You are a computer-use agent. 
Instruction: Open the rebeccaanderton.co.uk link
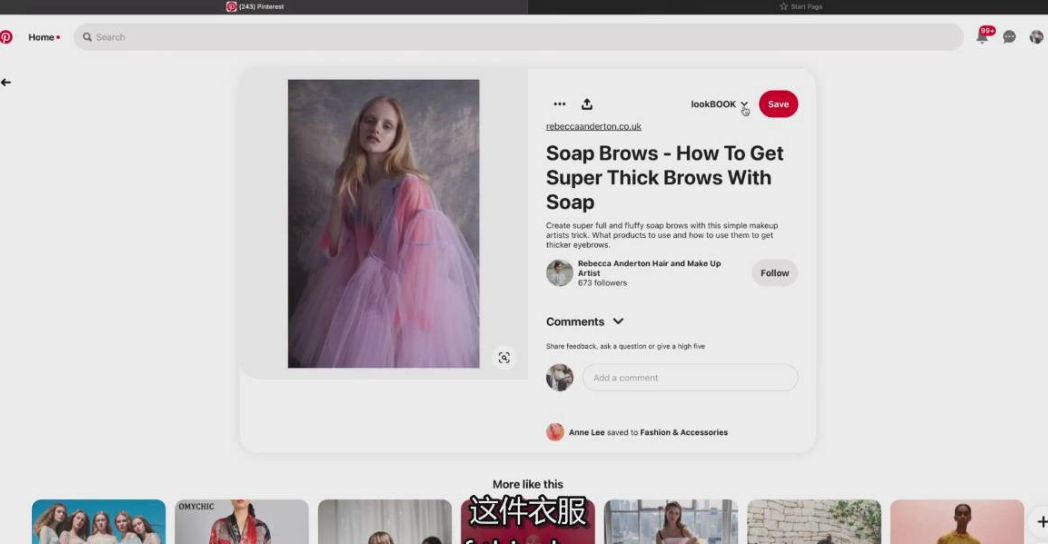(593, 127)
